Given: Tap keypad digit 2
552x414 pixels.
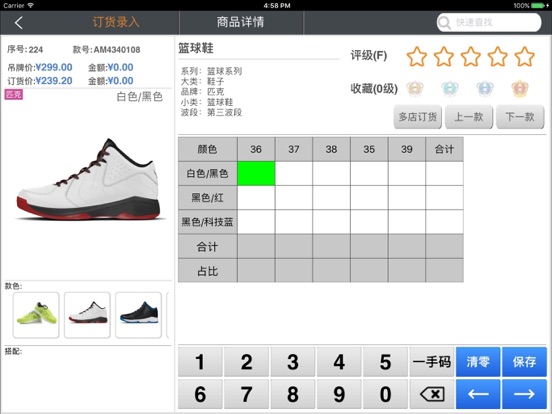Looking at the screenshot, I should pyautogui.click(x=246, y=362).
